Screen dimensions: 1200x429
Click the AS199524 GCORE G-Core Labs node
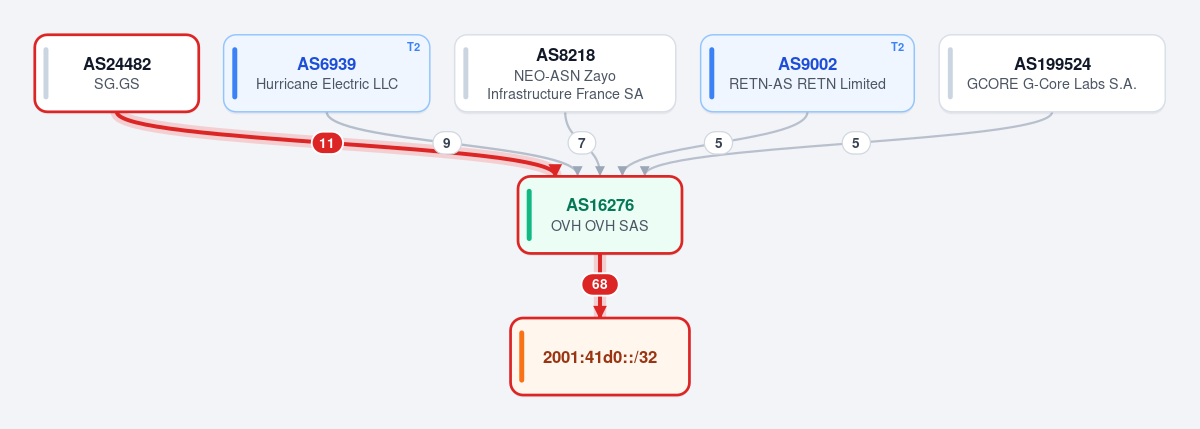[1052, 73]
